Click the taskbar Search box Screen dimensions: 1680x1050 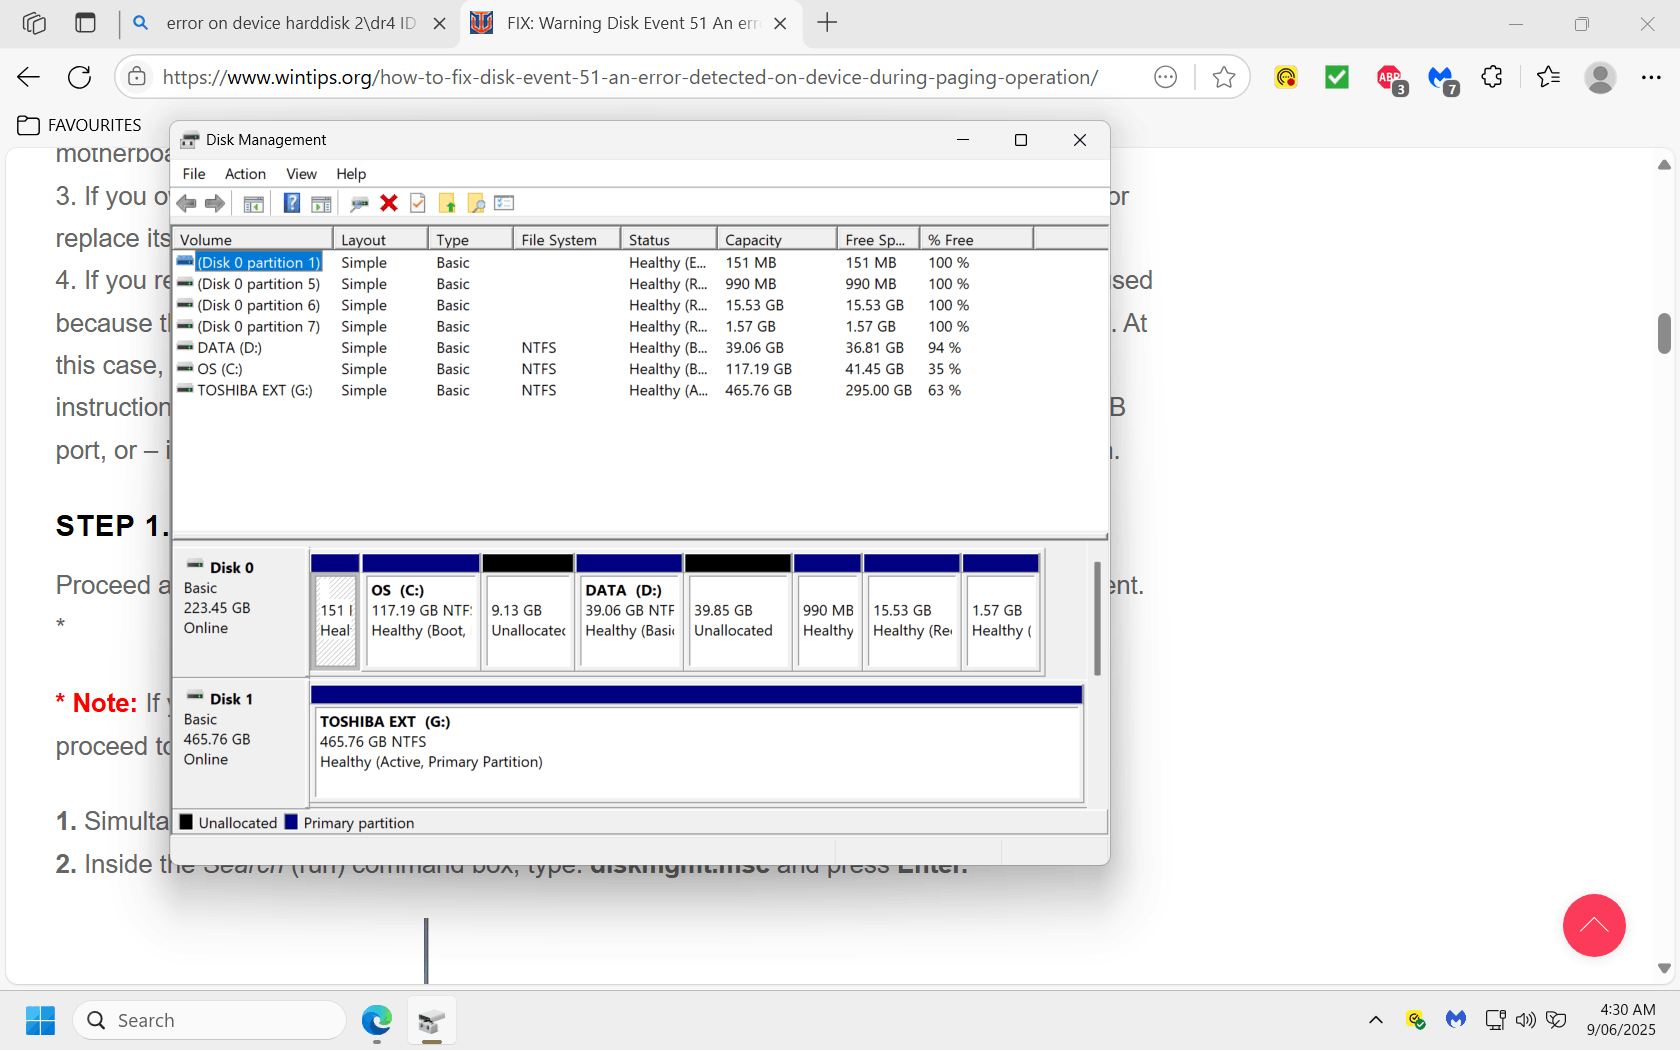click(209, 1020)
